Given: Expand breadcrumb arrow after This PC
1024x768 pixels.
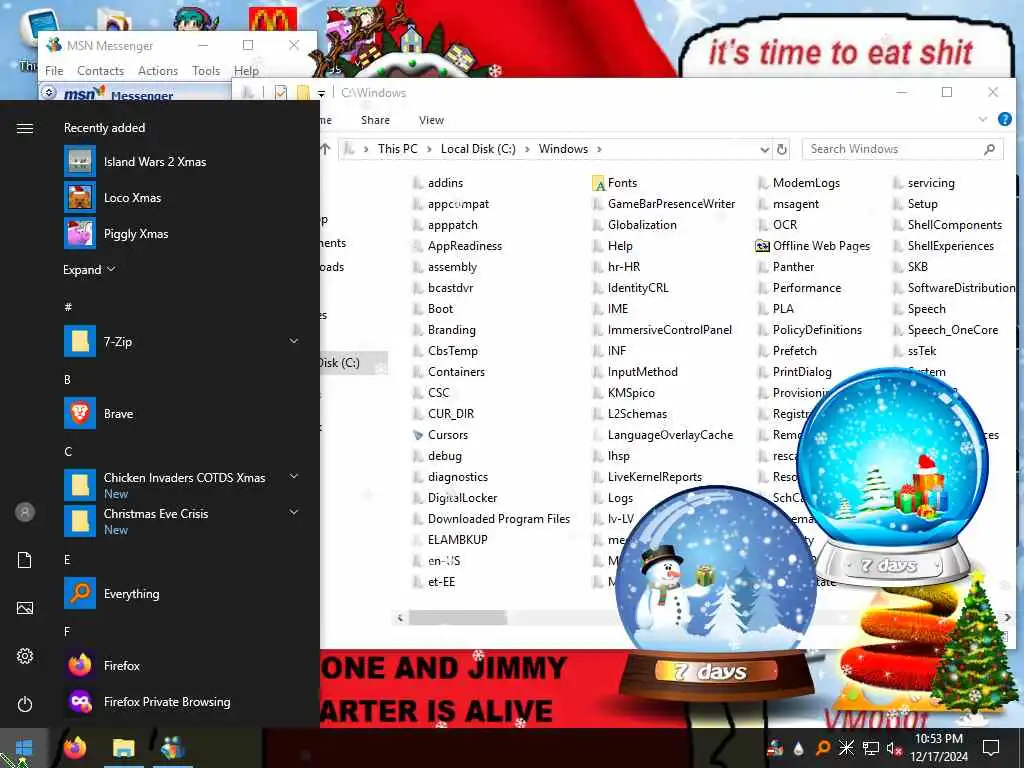Looking at the screenshot, I should coord(429,150).
